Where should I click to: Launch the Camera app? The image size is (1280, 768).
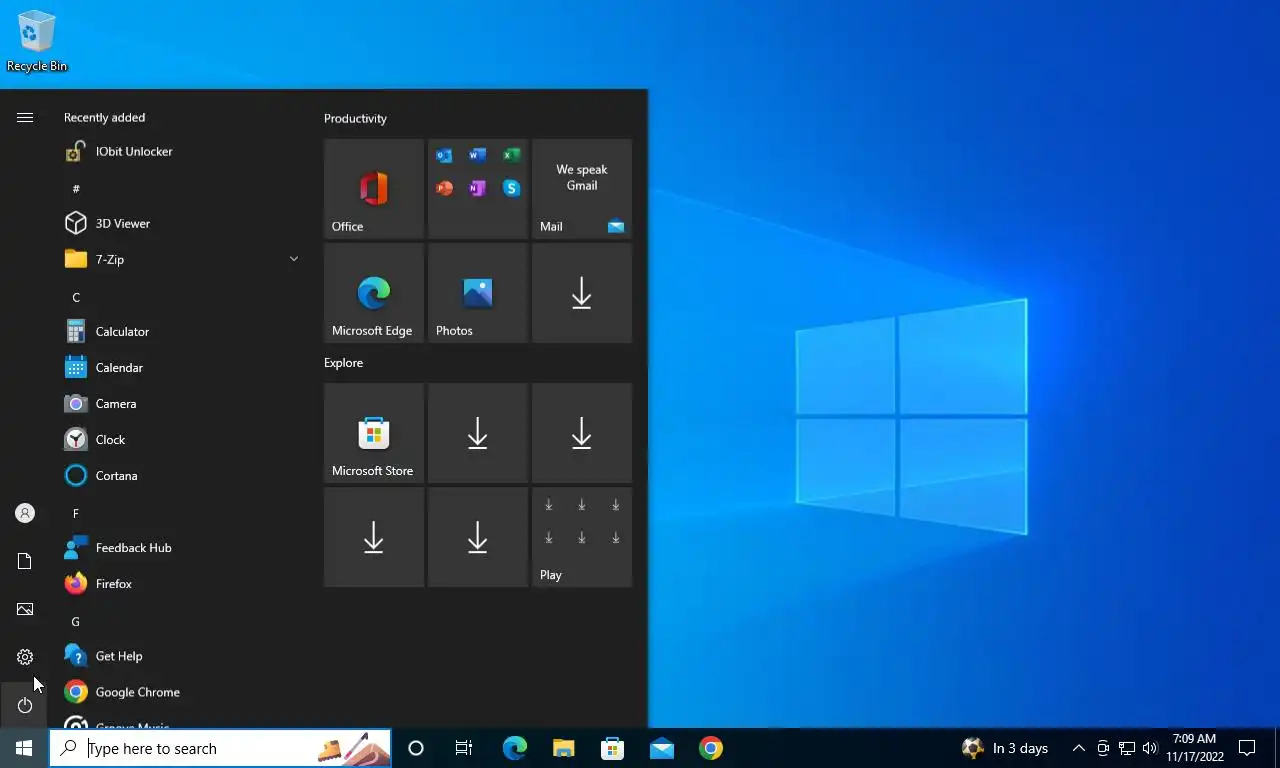pyautogui.click(x=182, y=403)
